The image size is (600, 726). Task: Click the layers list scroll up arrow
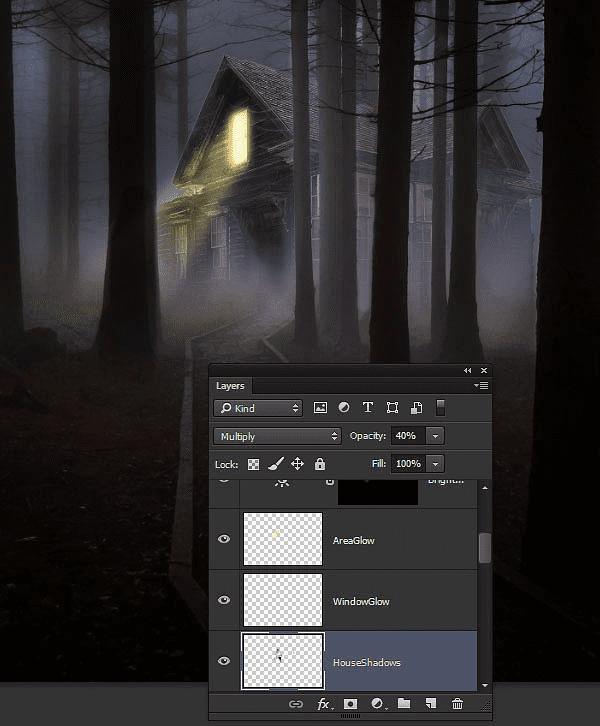485,488
